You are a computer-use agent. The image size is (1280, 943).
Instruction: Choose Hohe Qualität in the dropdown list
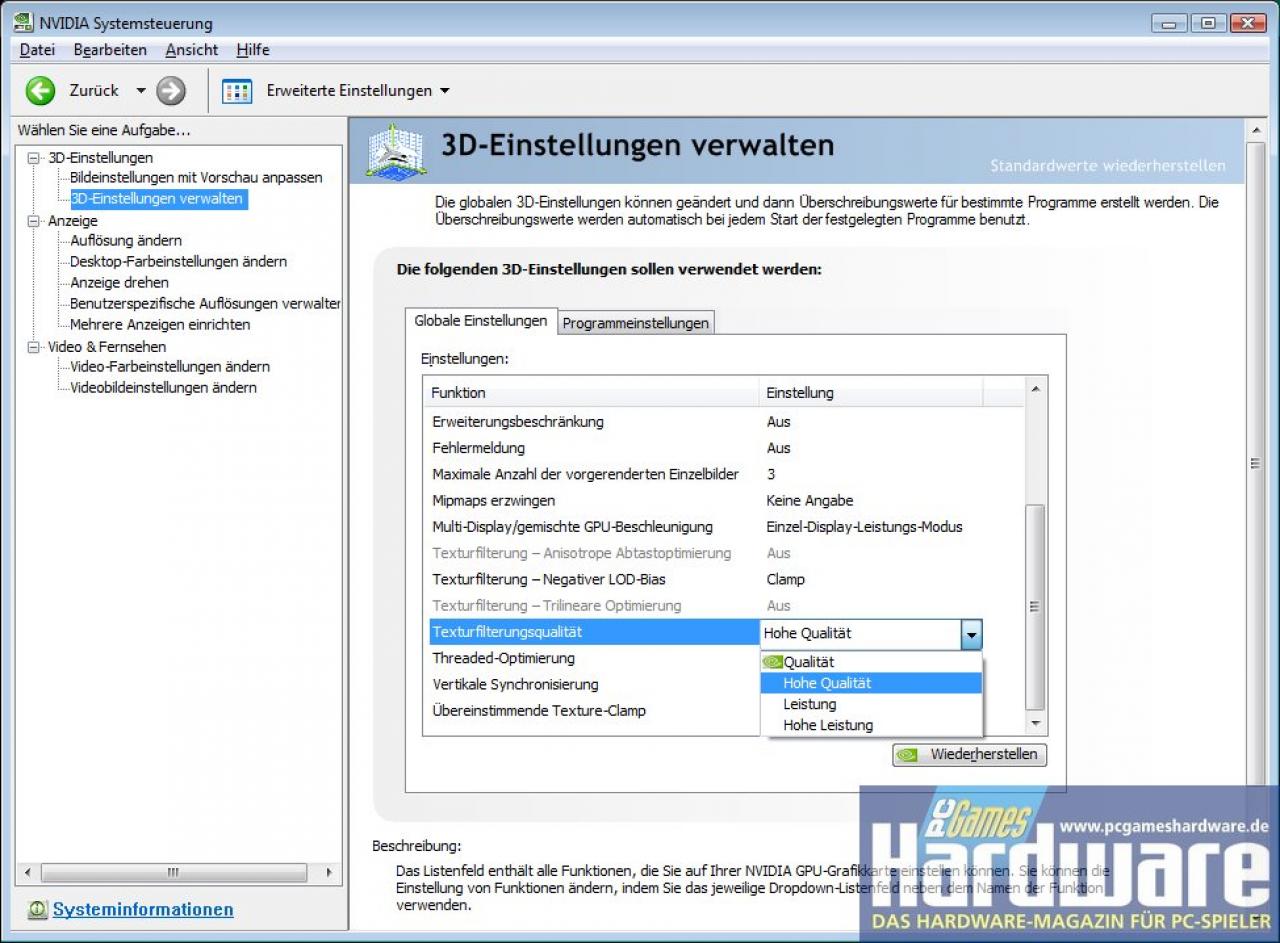(872, 683)
